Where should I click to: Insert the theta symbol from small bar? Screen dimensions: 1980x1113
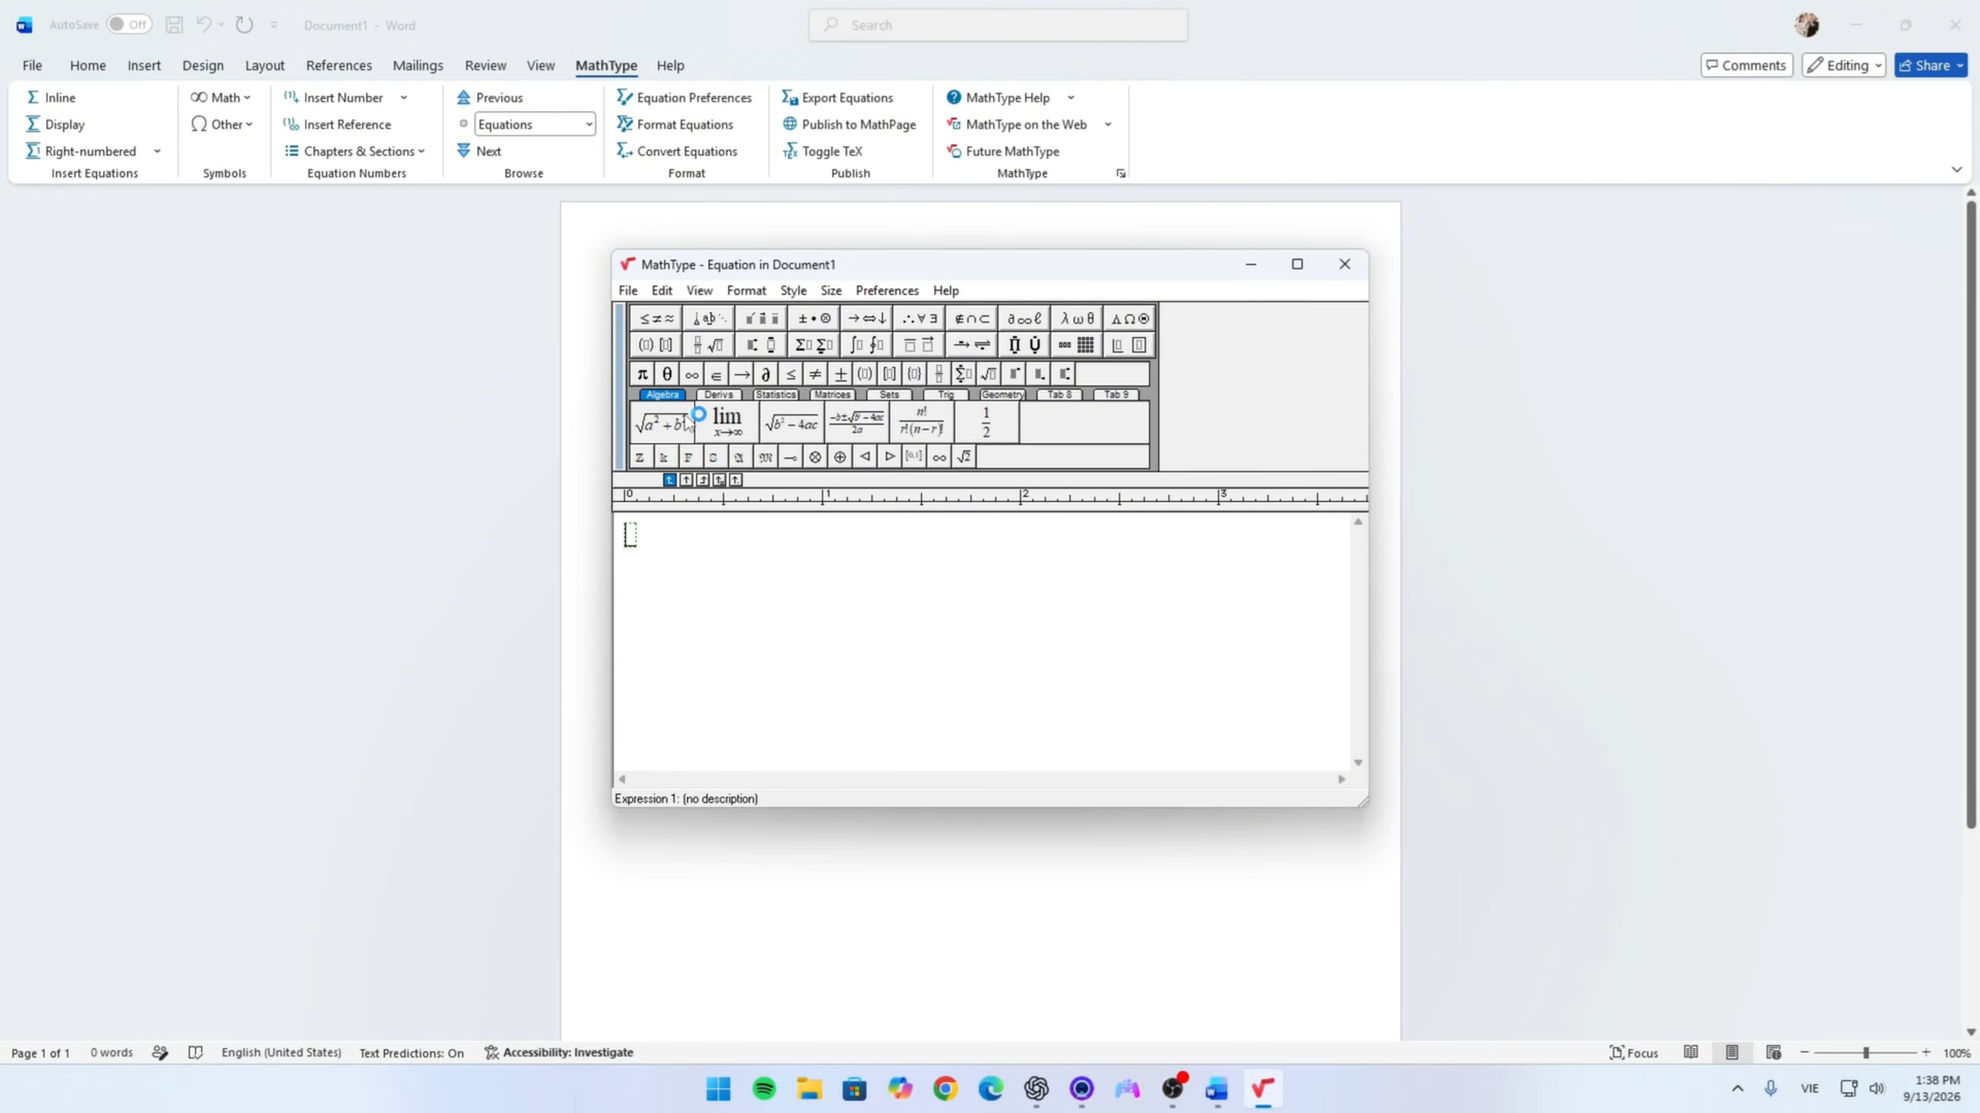tap(667, 374)
